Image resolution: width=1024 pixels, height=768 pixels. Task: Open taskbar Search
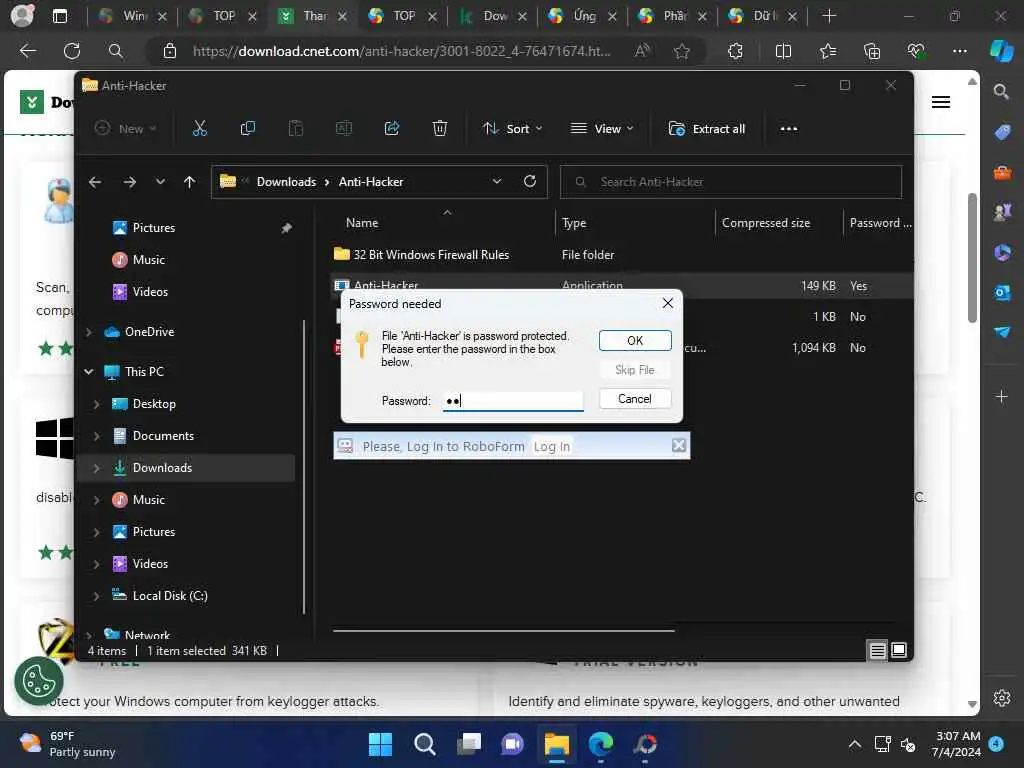424,744
